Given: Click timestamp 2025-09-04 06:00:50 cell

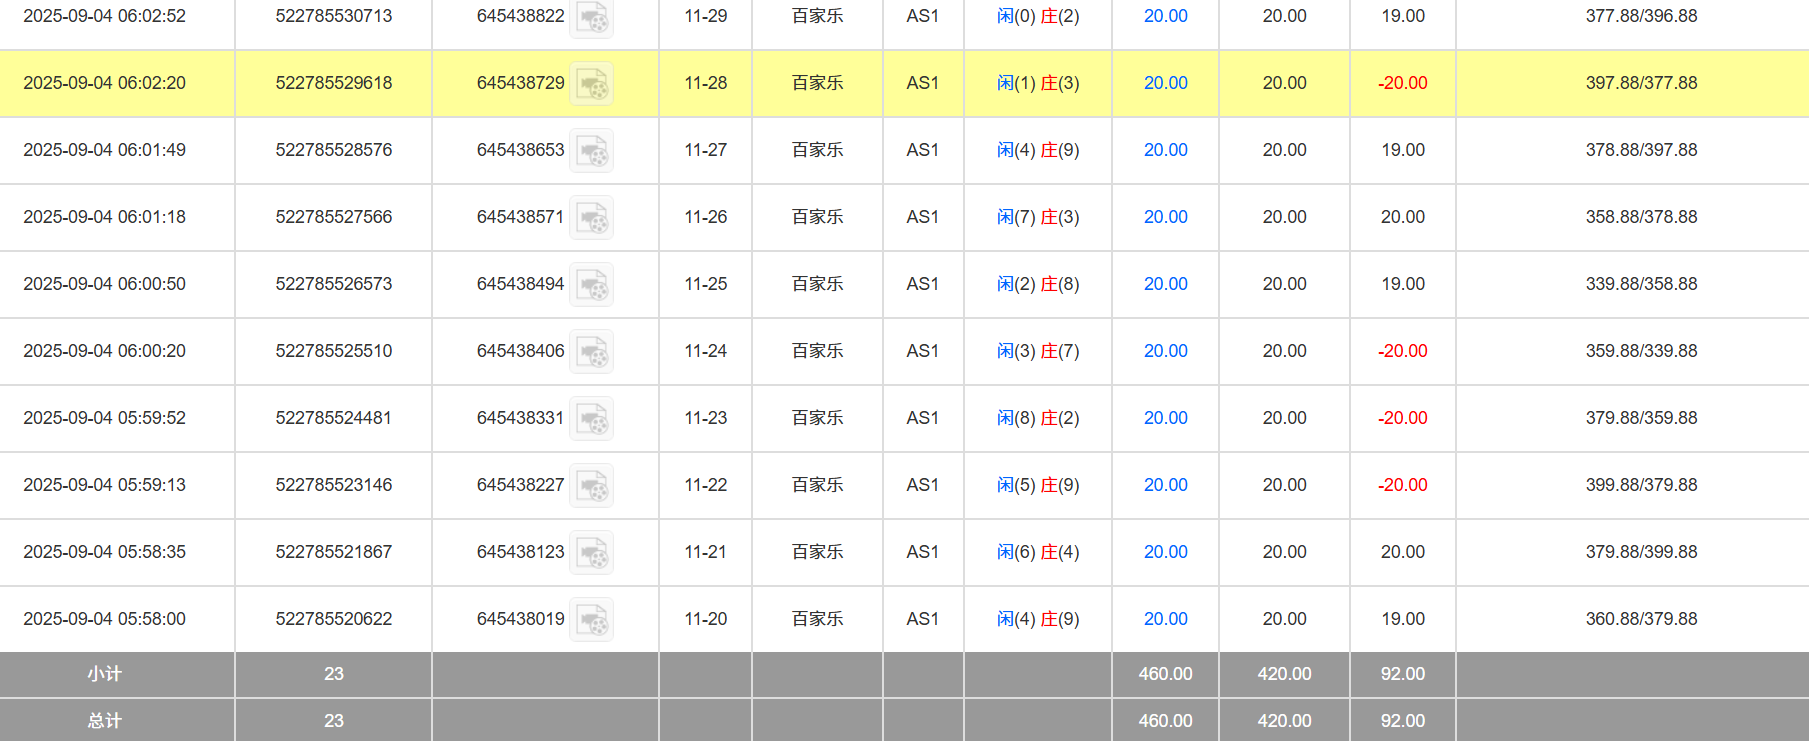Looking at the screenshot, I should point(104,284).
